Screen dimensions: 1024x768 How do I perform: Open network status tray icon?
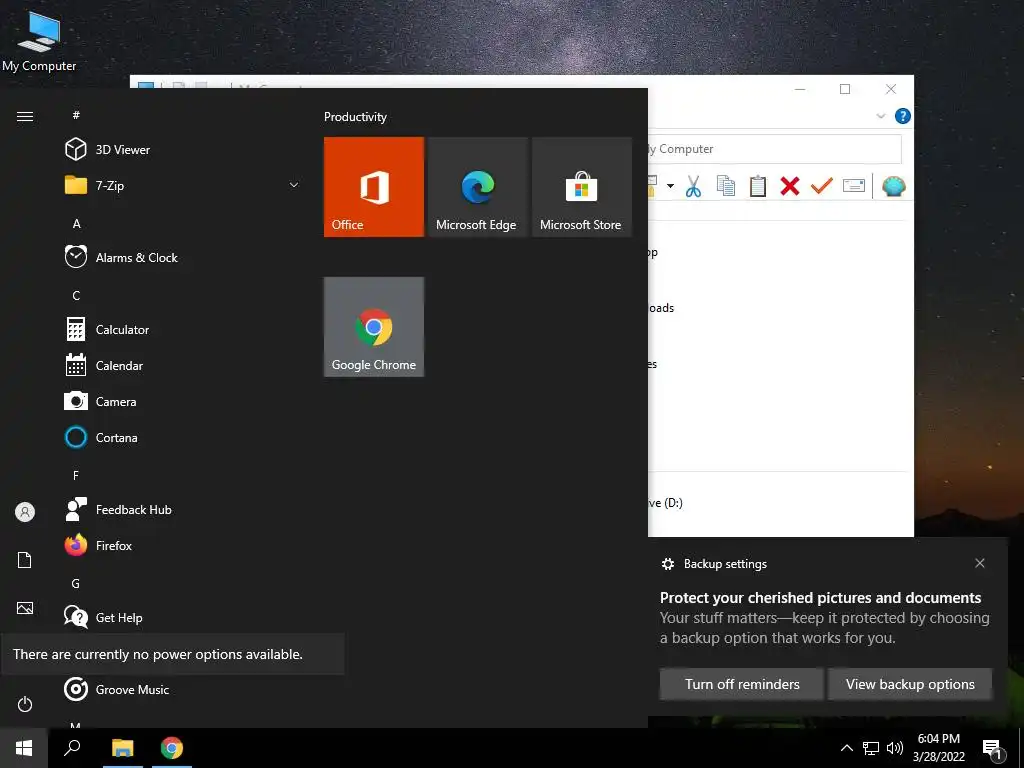[x=871, y=748]
